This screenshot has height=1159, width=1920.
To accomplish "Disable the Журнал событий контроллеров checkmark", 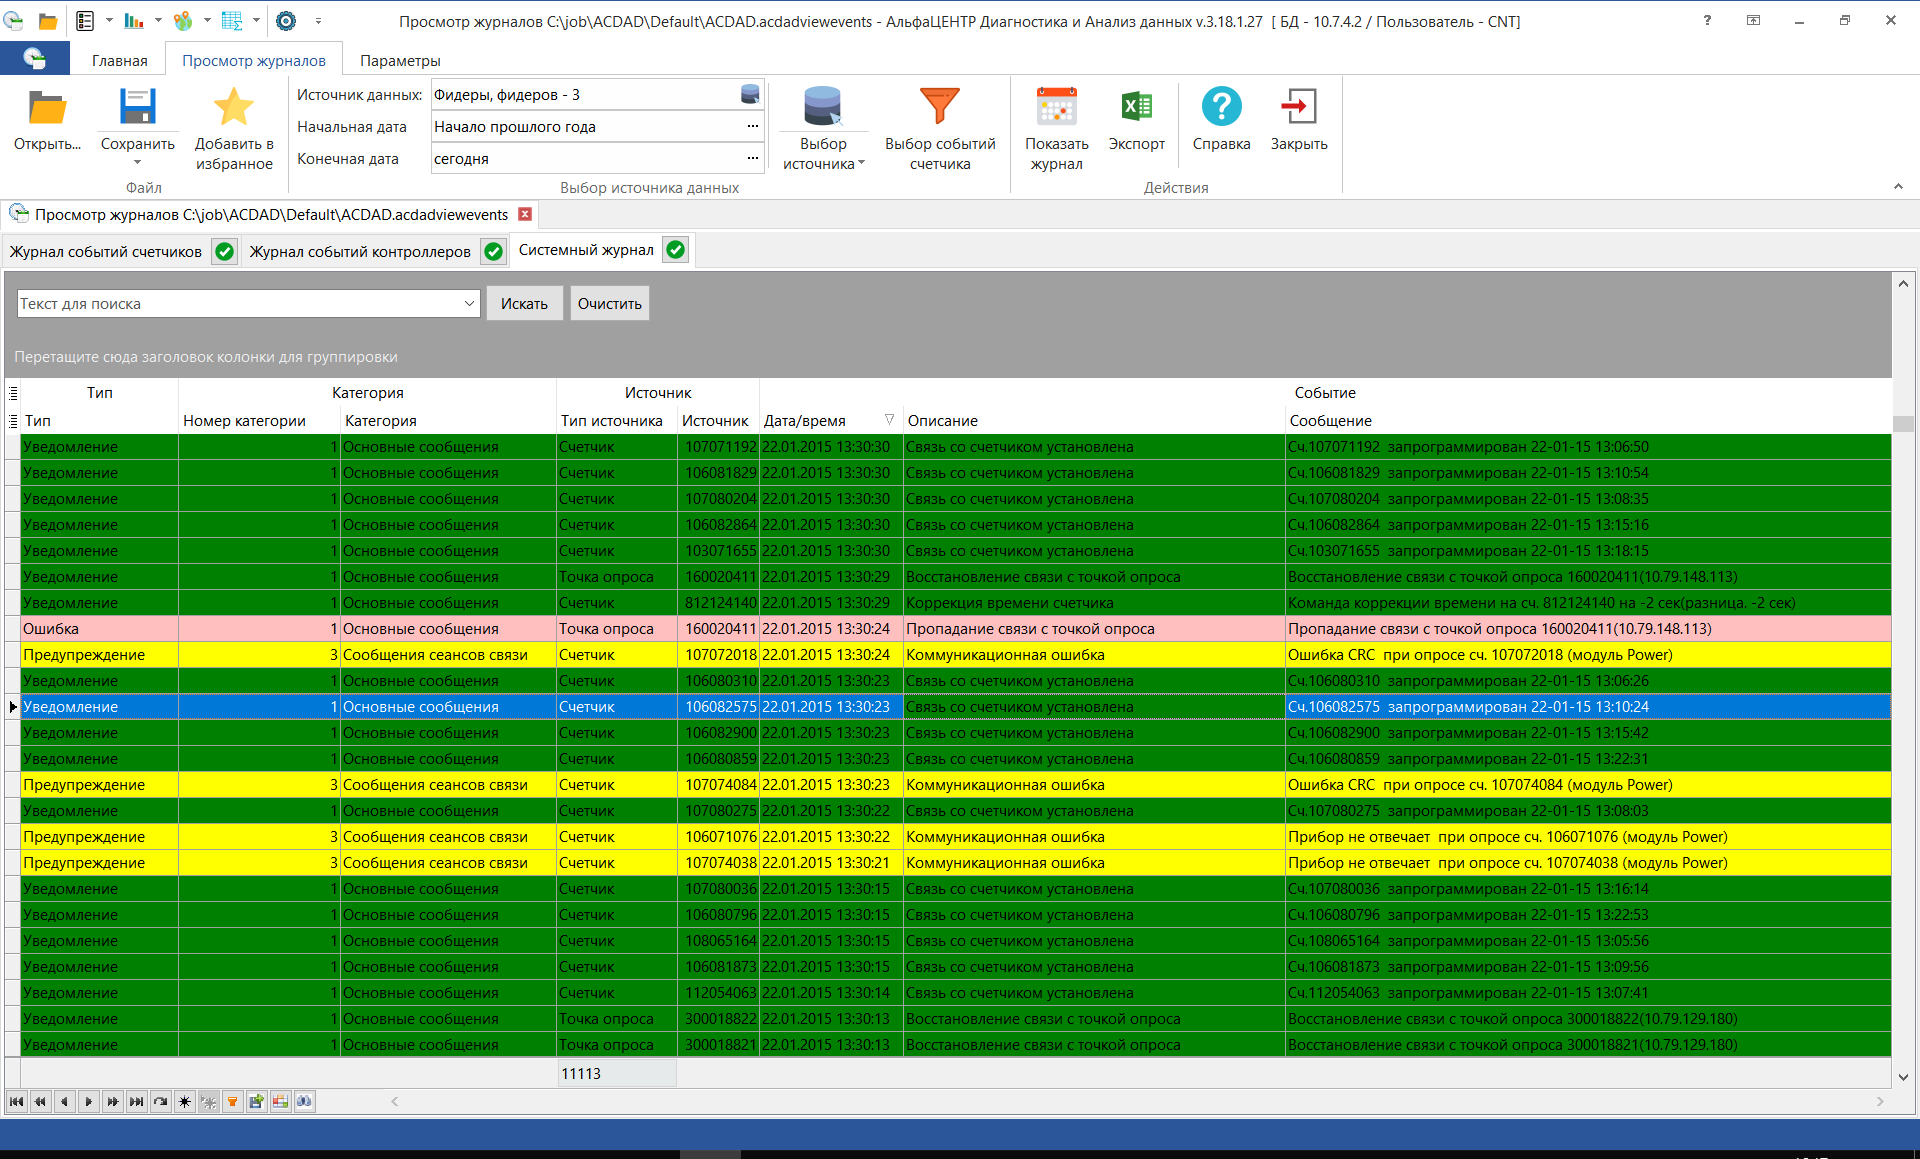I will pos(492,251).
